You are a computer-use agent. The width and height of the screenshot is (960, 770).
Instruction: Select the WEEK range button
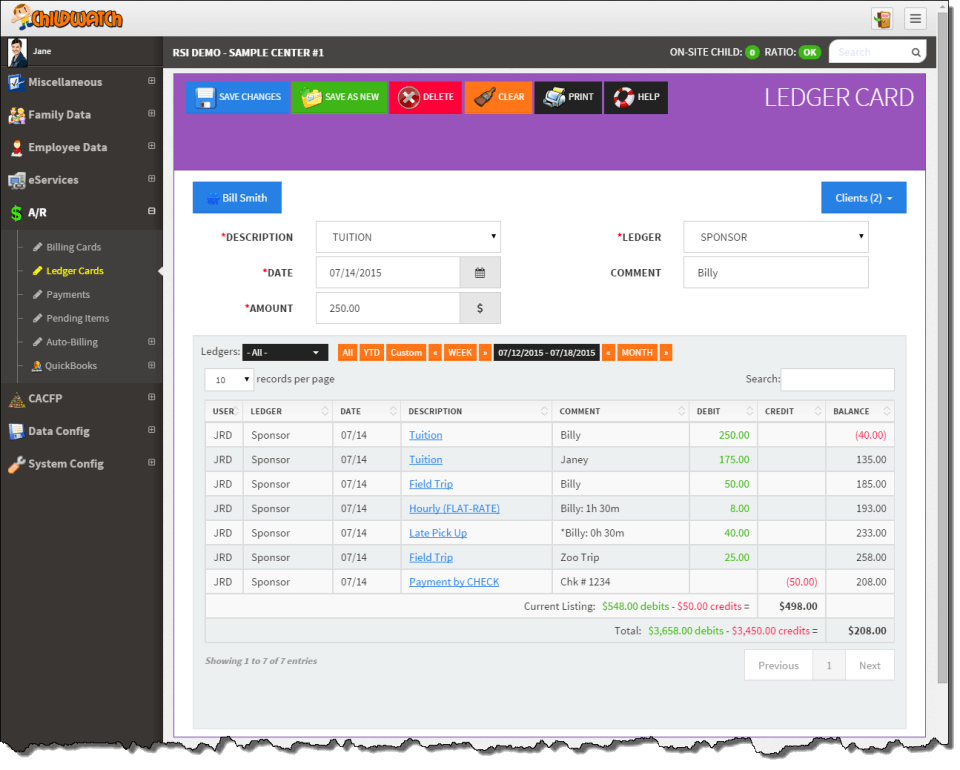click(460, 353)
